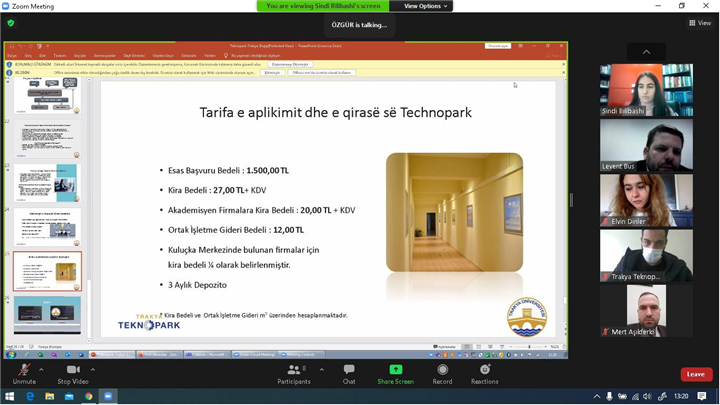Click save icon in PowerPoint quick access toolbar
Screen dimensions: 720x405
point(12,46)
